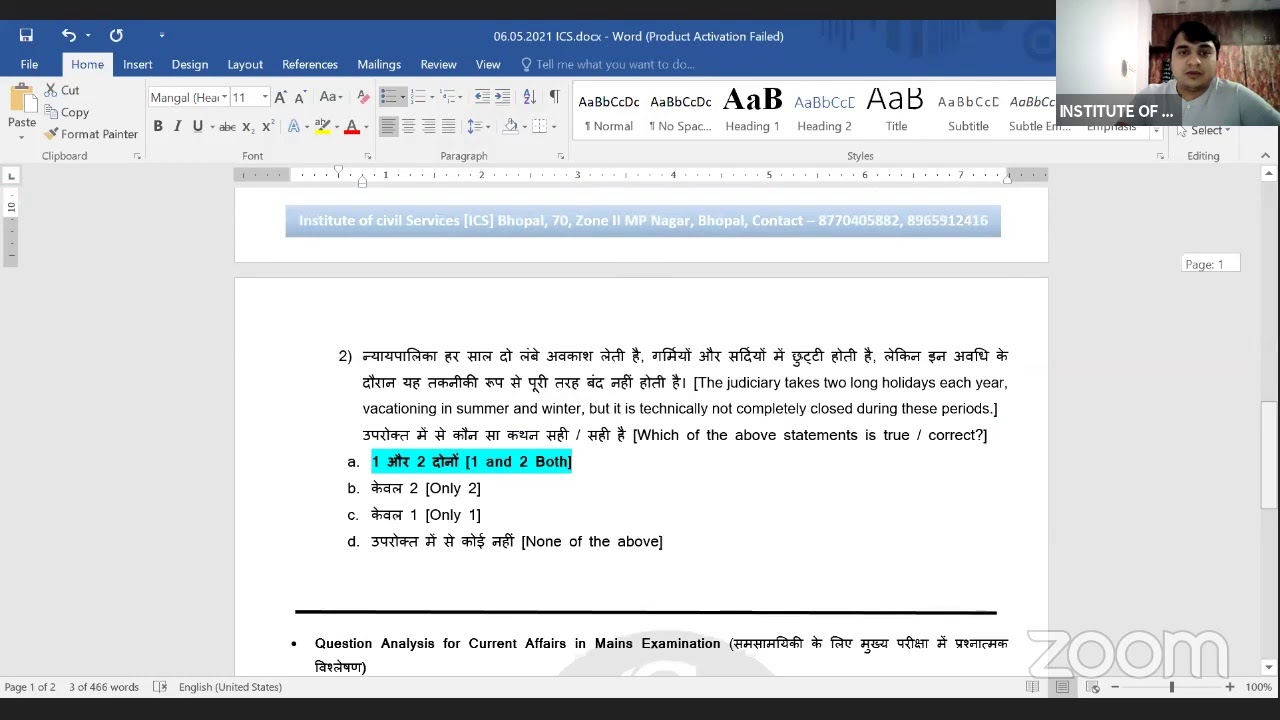Open the Review tab
Viewport: 1280px width, 720px height.
click(x=438, y=64)
